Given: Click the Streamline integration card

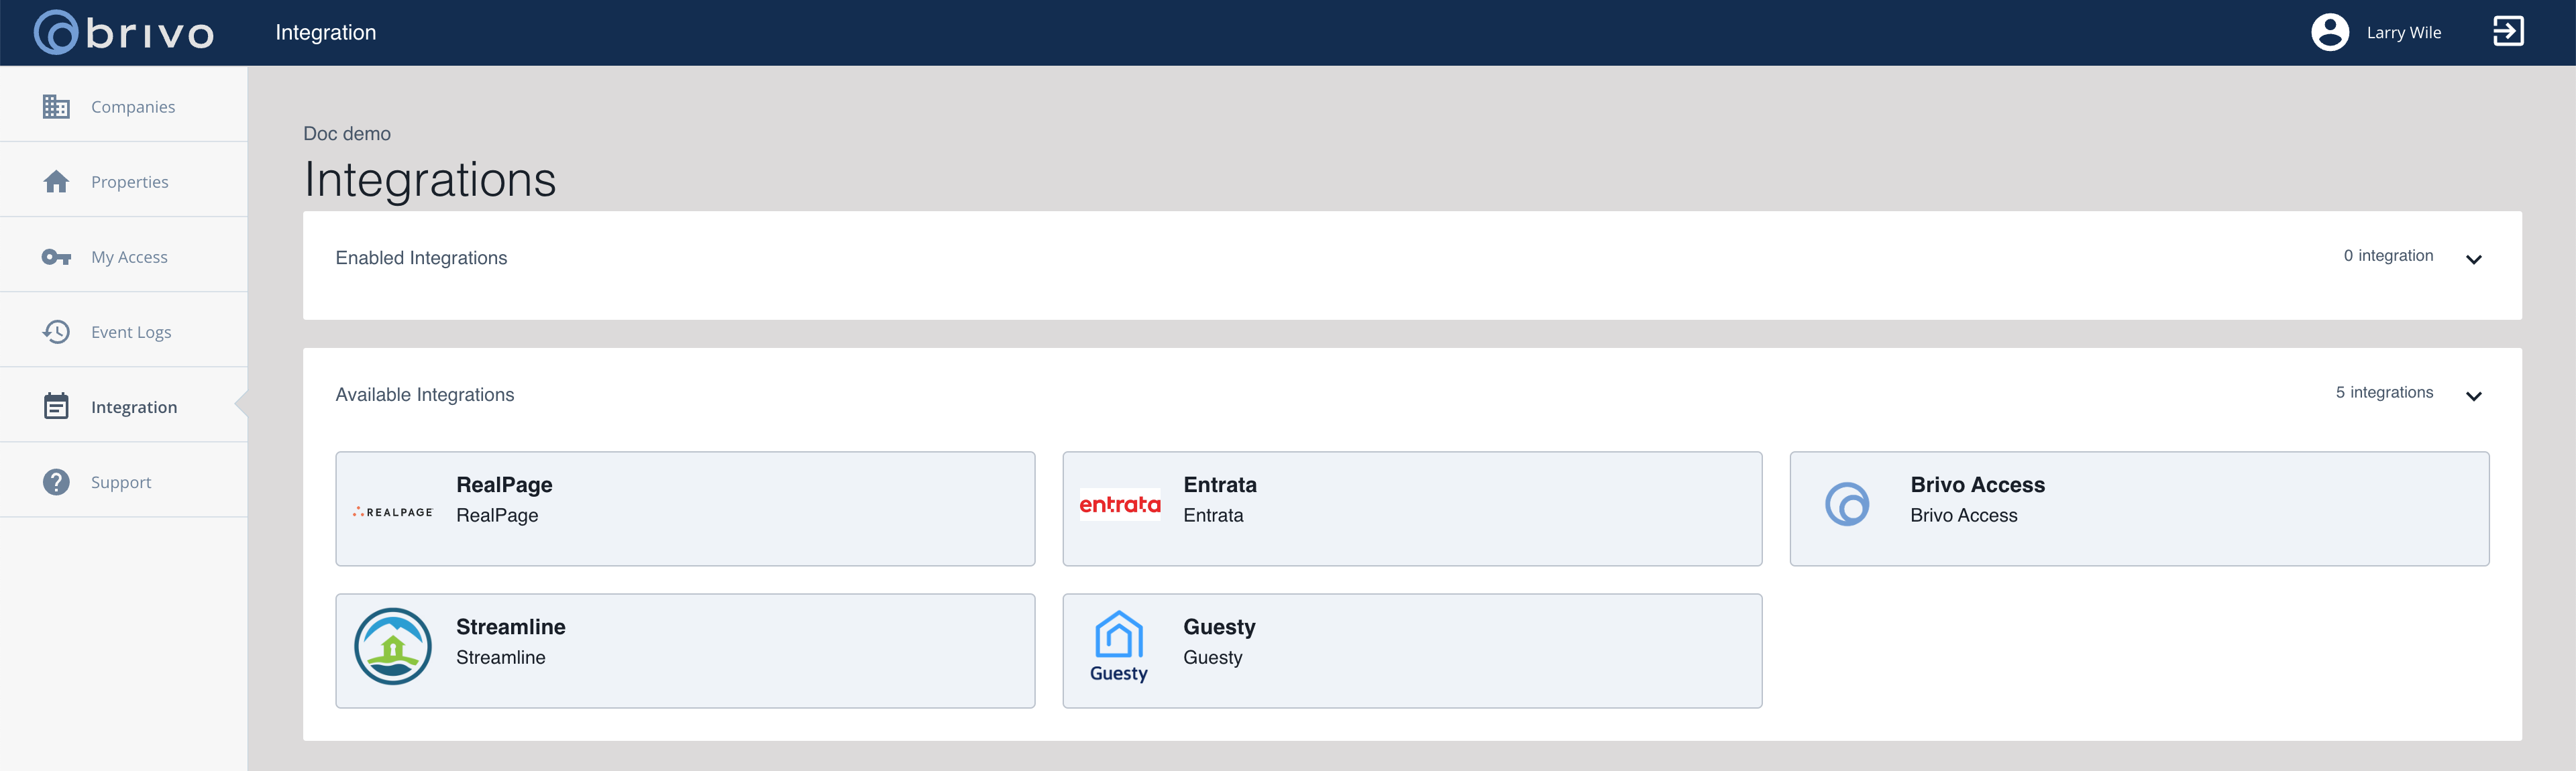Looking at the screenshot, I should coord(685,650).
